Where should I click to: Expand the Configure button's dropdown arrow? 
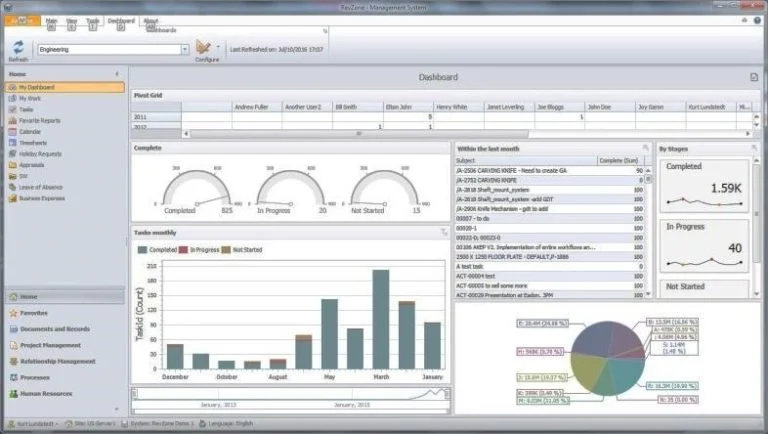click(x=218, y=47)
